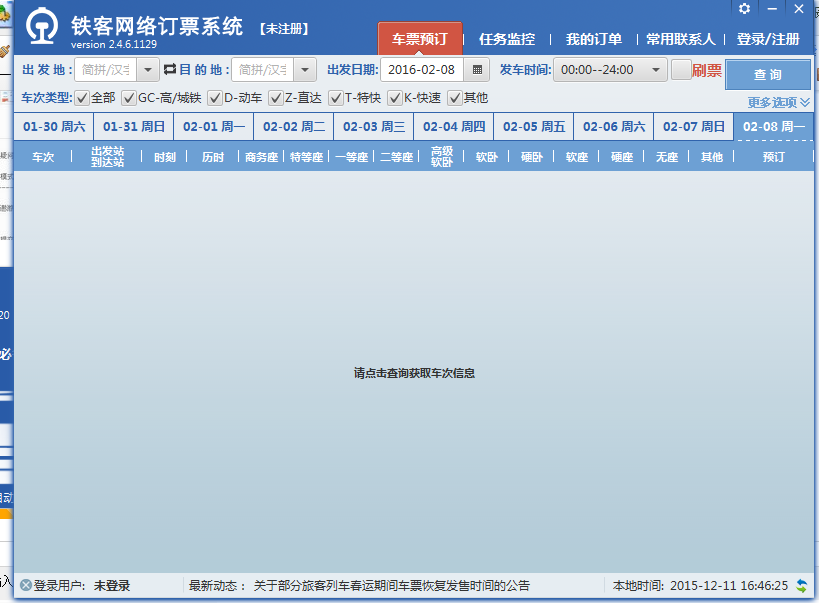Image resolution: width=819 pixels, height=603 pixels.
Task: Open the calendar picker for departure date
Action: pos(477,70)
